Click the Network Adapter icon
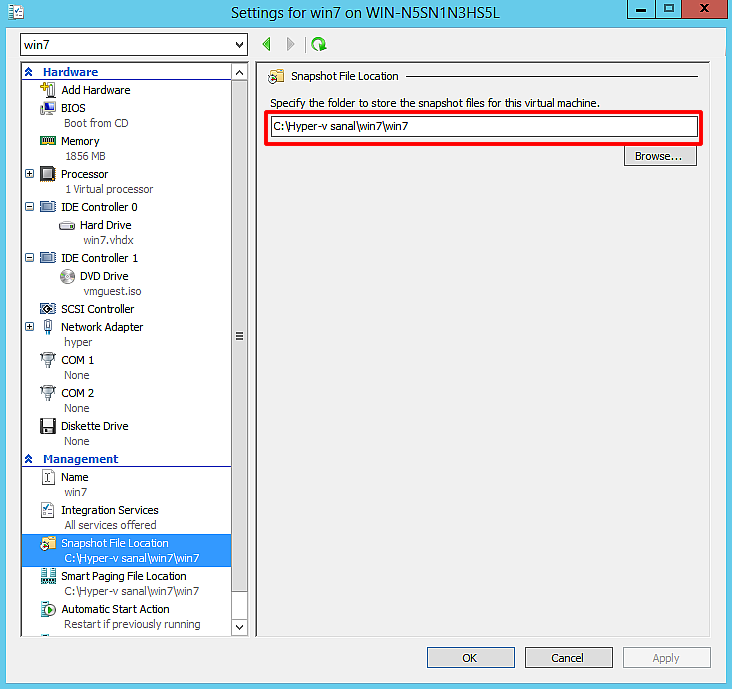This screenshot has height=689, width=732. tap(48, 327)
